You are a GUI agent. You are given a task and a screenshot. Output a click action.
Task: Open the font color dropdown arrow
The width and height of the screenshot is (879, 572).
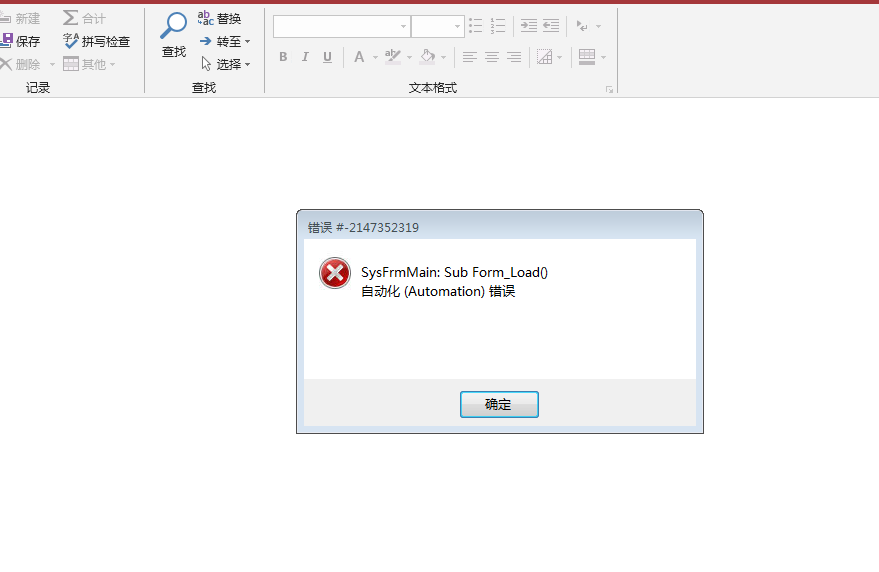coord(375,57)
